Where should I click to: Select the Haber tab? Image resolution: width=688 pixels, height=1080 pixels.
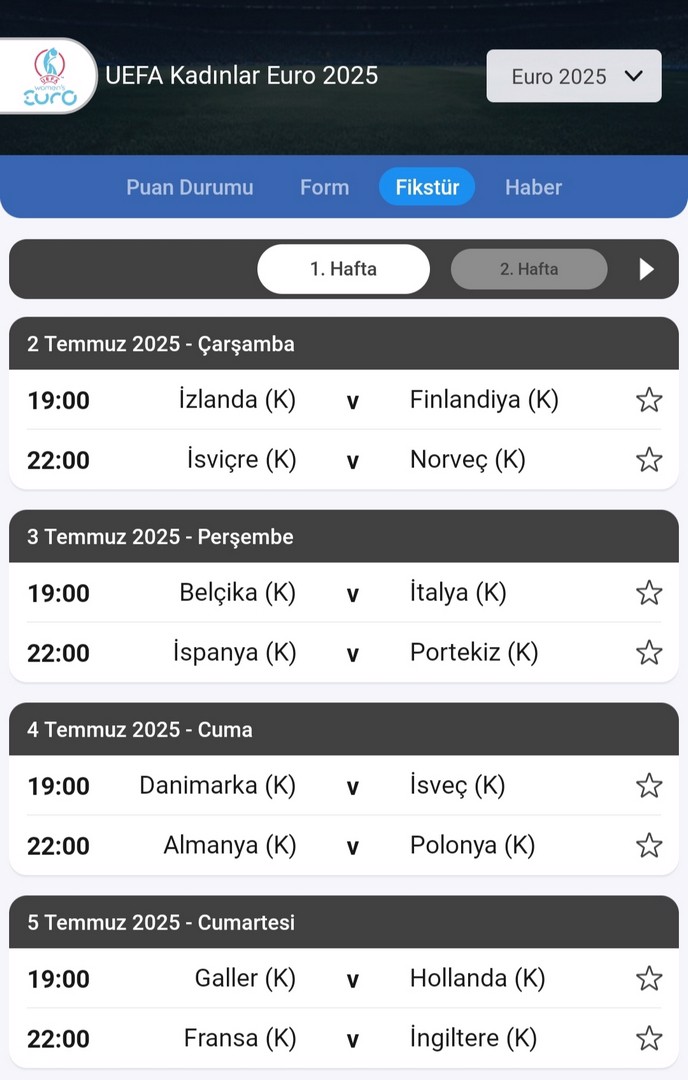tap(533, 187)
